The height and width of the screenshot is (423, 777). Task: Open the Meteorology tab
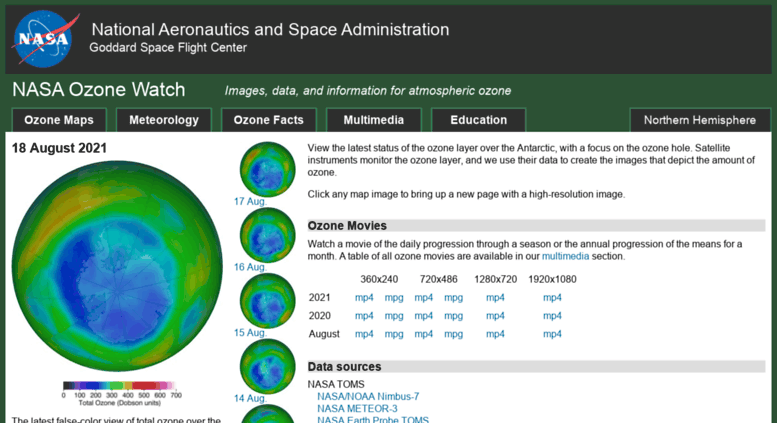coord(164,120)
